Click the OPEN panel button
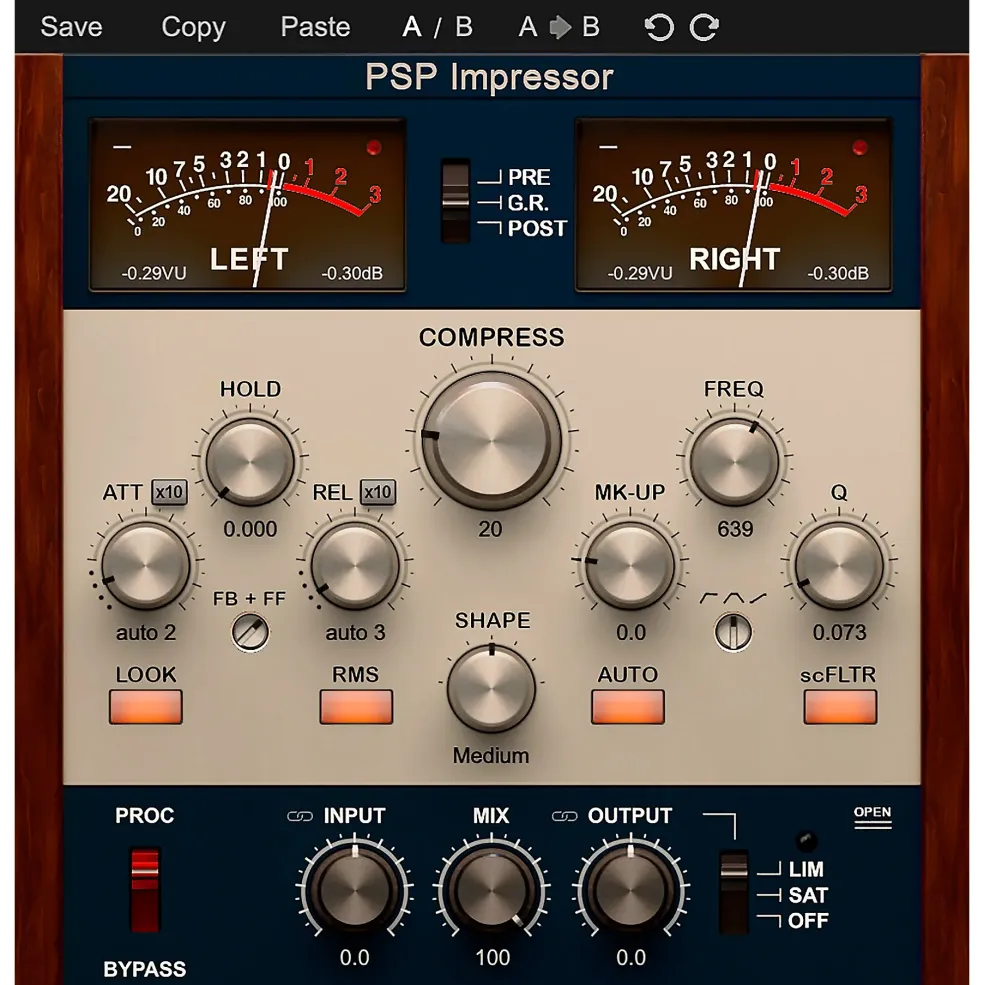Screen dimensions: 984x985 point(872,816)
